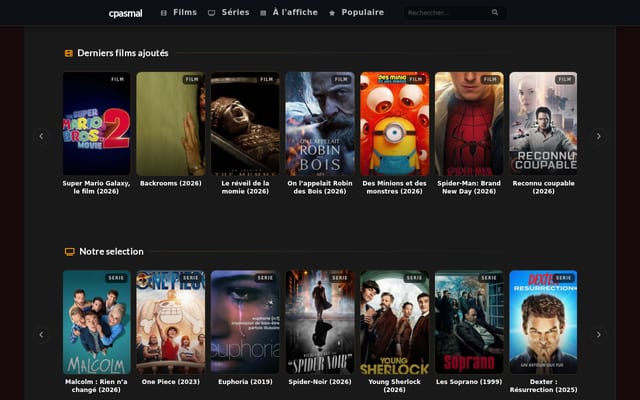640x400 pixels.
Task: Click title One Piece (2023)
Action: pos(171,382)
